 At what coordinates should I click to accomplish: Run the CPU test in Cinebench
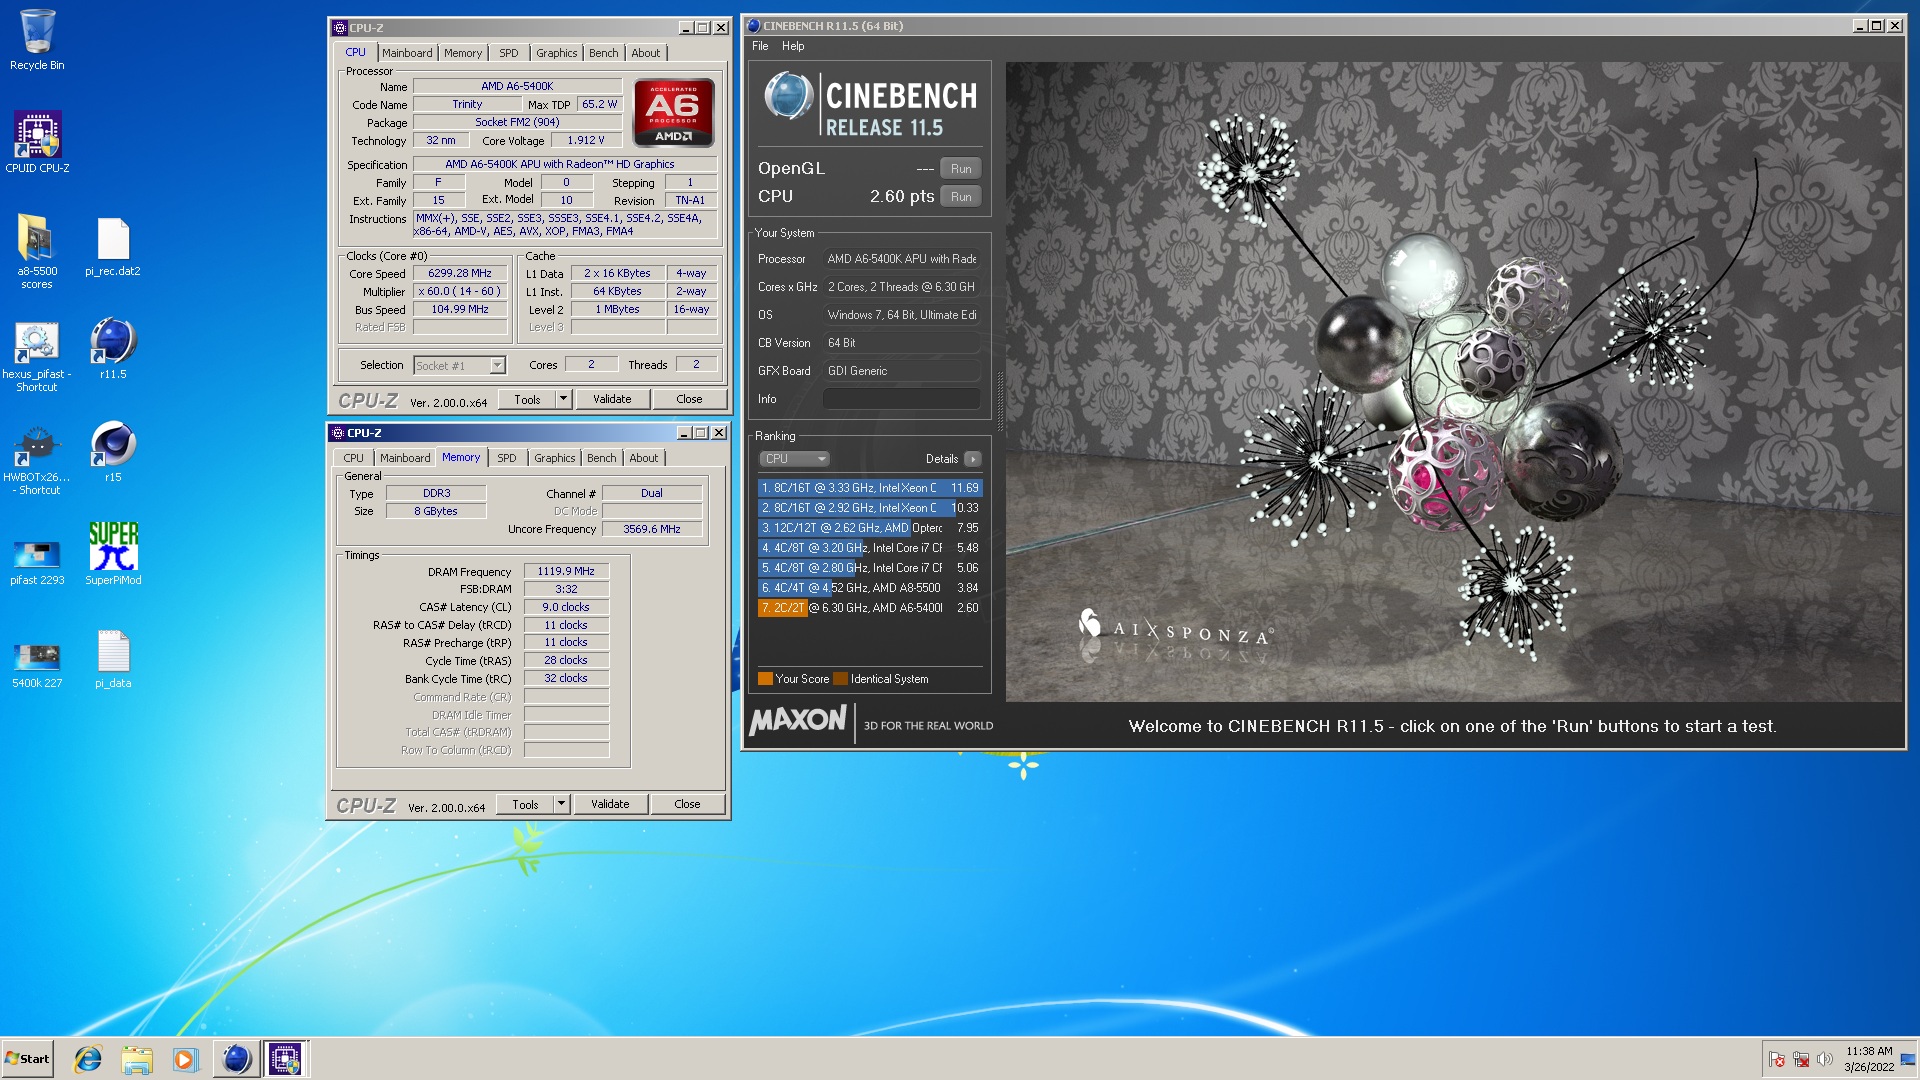961,197
